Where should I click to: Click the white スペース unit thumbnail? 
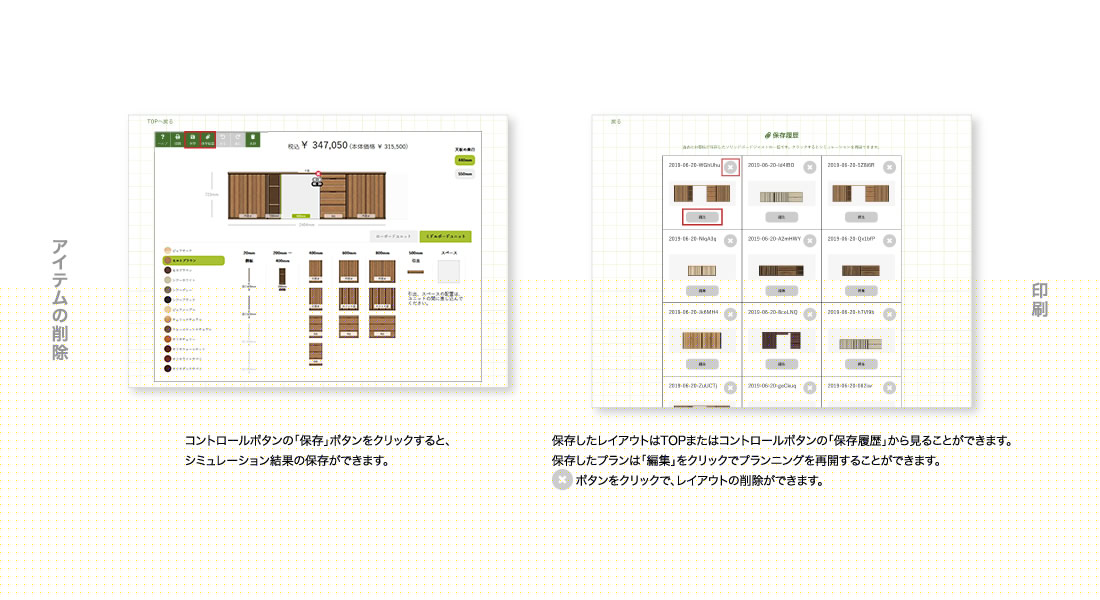click(x=447, y=273)
